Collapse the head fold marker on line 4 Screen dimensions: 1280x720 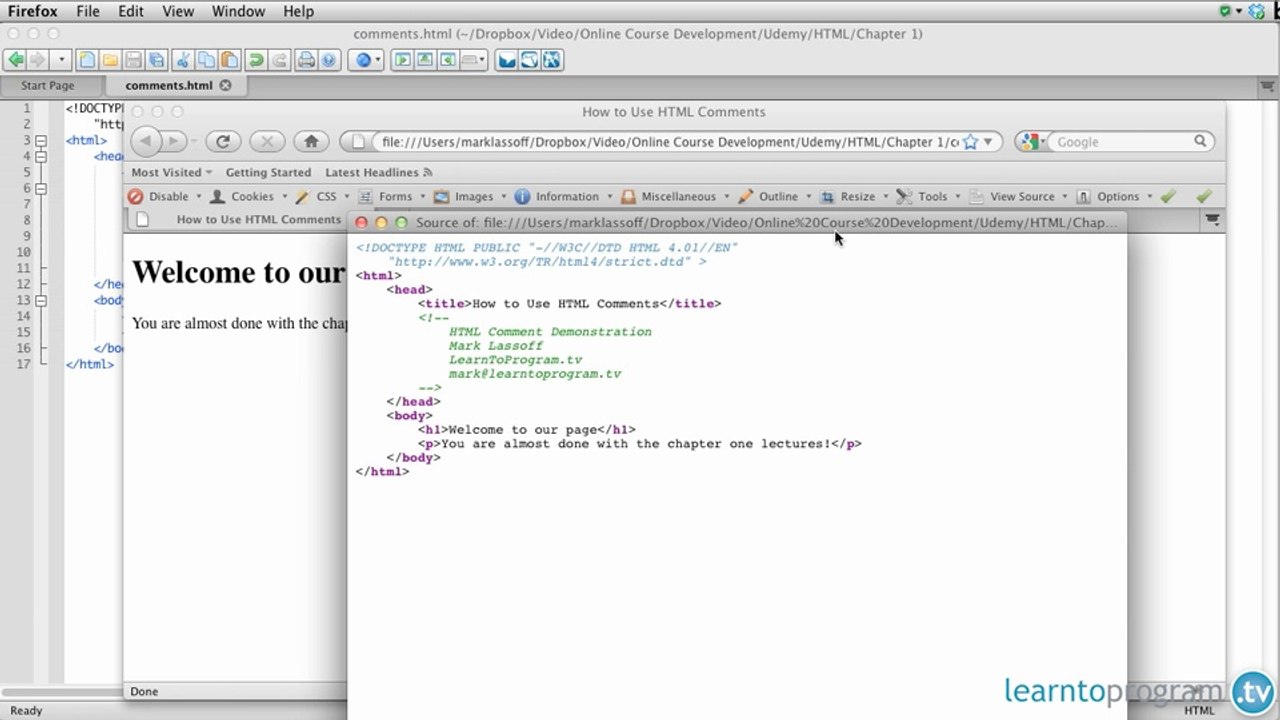click(41, 157)
